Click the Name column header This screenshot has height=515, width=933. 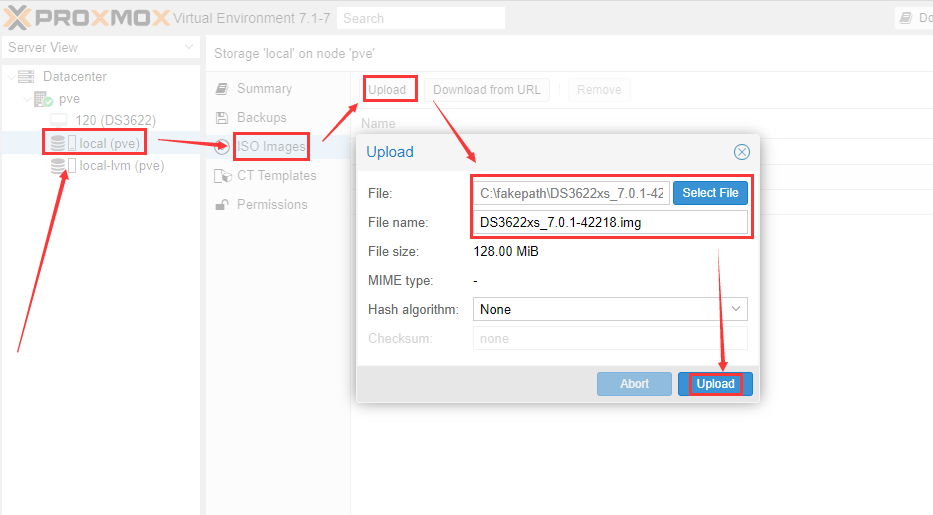point(378,124)
